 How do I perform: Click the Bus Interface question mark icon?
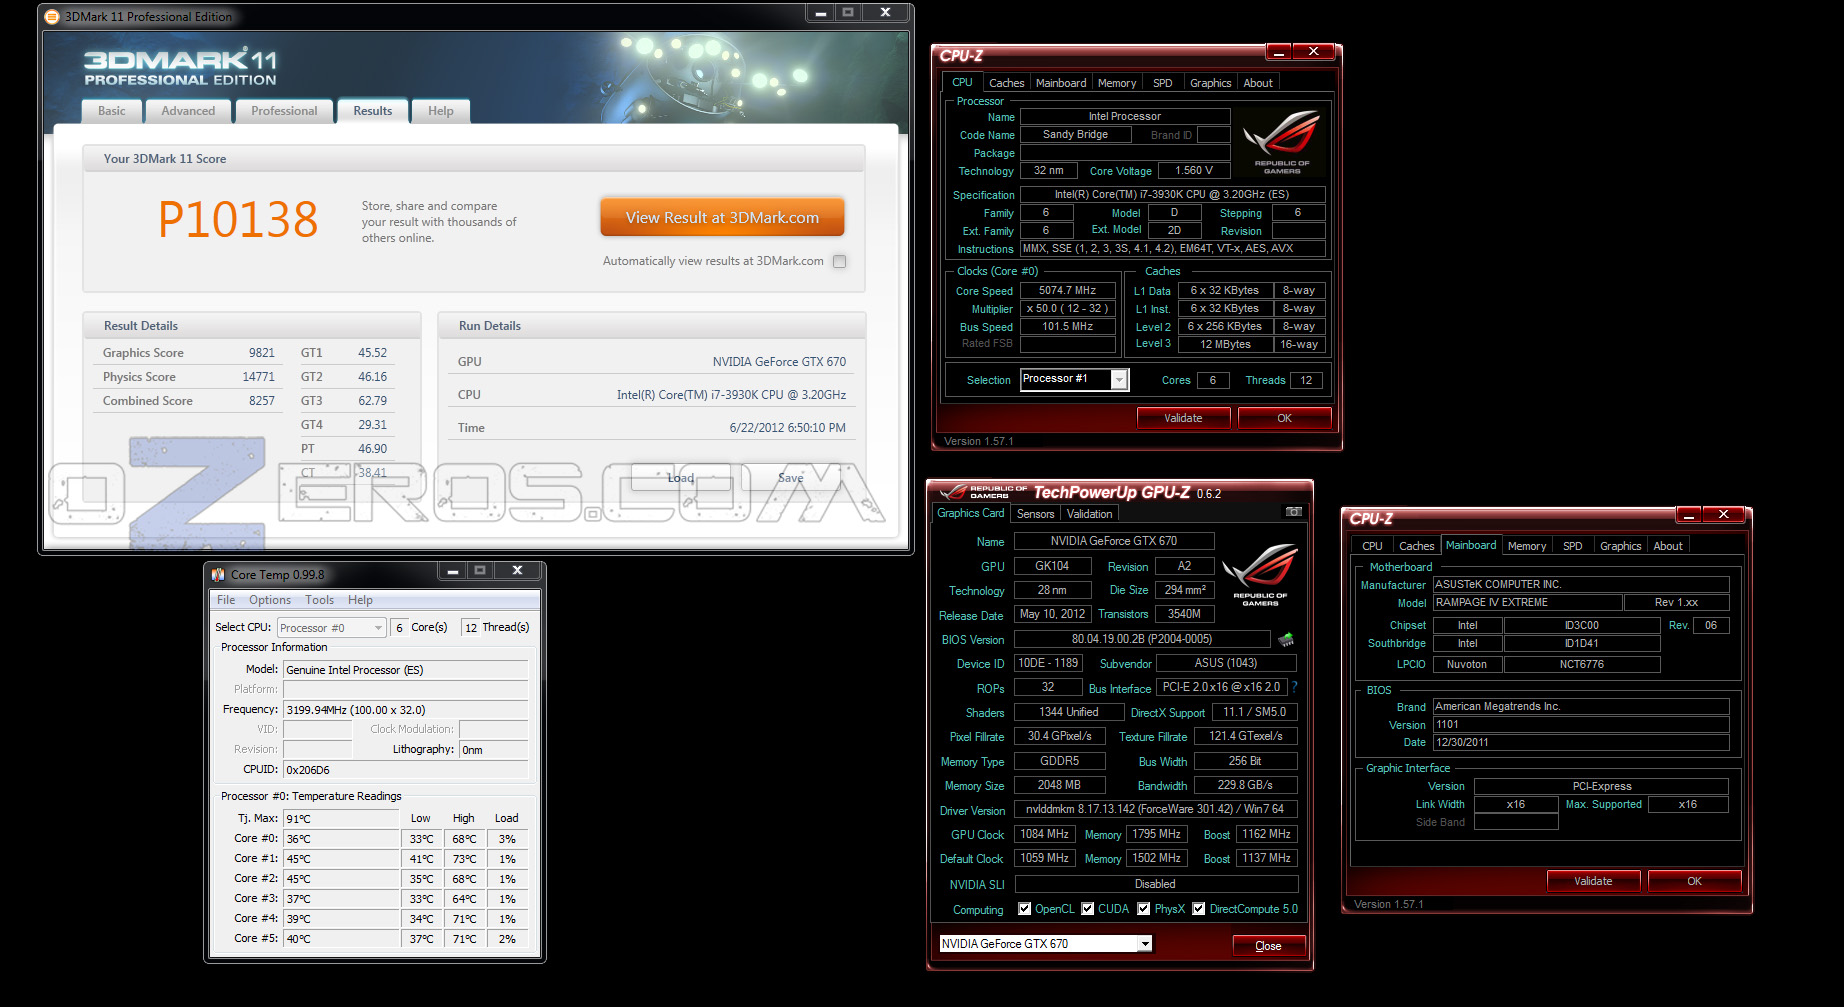[x=1294, y=687]
